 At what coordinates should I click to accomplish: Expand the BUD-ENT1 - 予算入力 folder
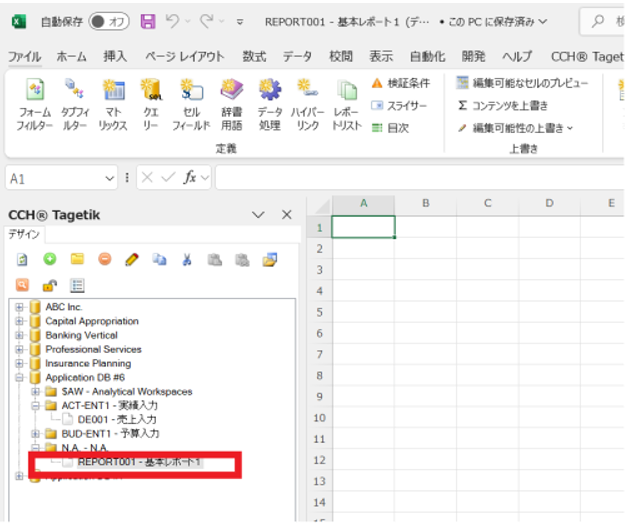[x=35, y=434]
